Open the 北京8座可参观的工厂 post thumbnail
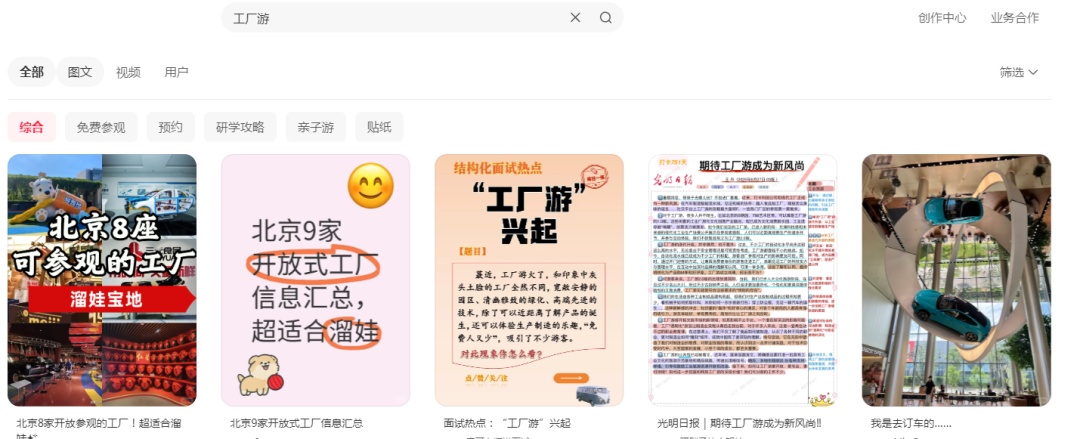The width and height of the screenshot is (1080, 439). (102, 280)
